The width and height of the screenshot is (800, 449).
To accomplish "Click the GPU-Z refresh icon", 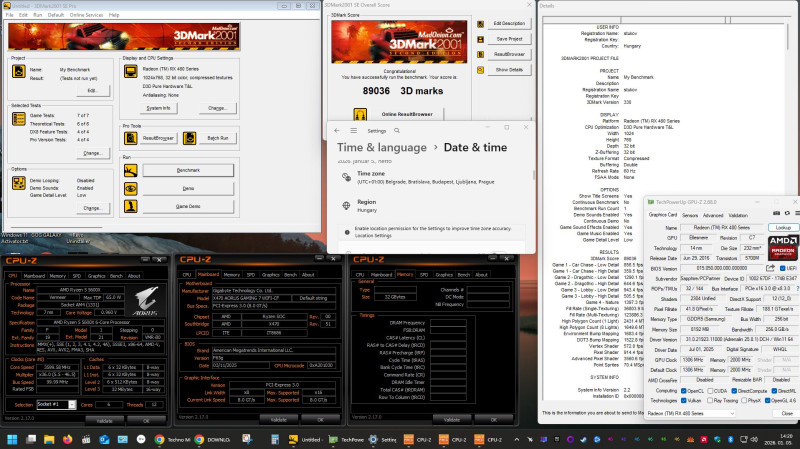I will (x=787, y=213).
